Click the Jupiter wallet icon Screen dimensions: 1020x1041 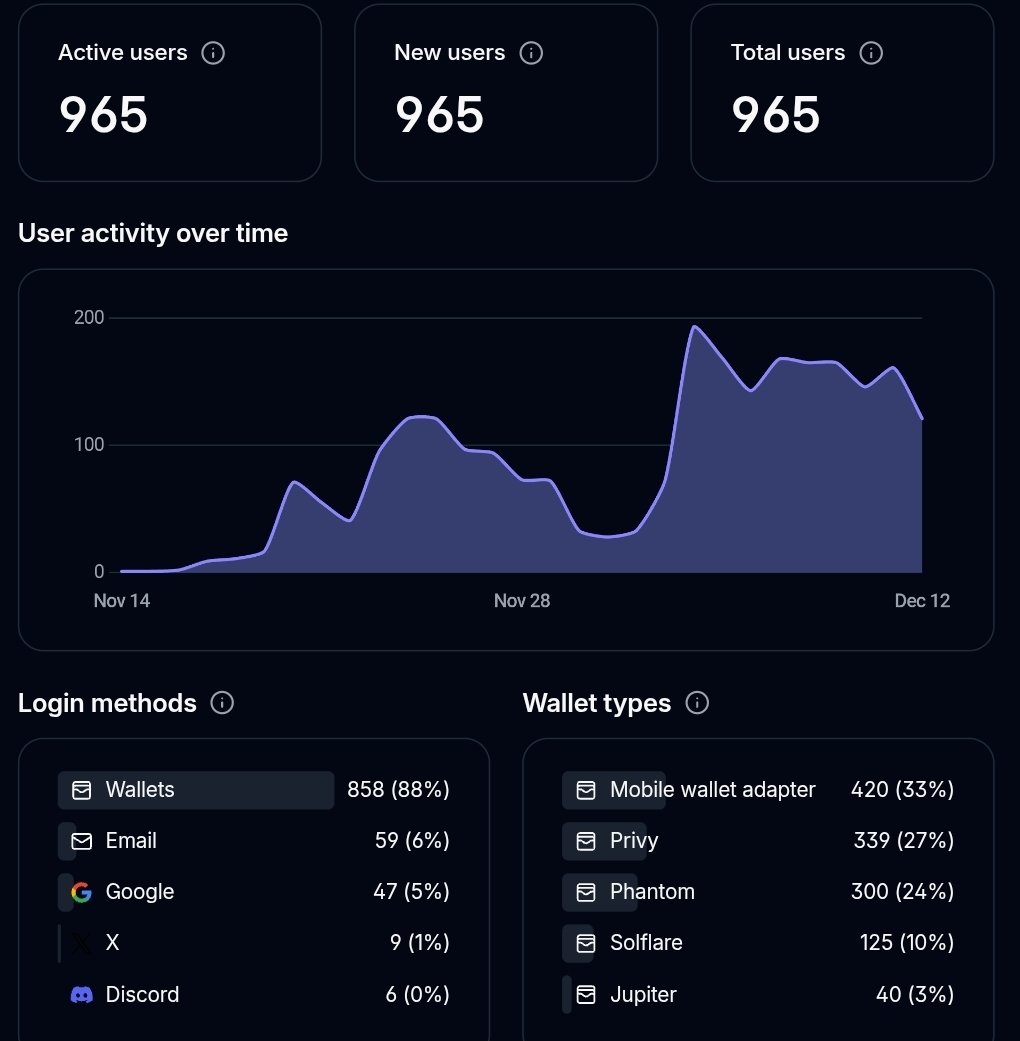point(585,994)
